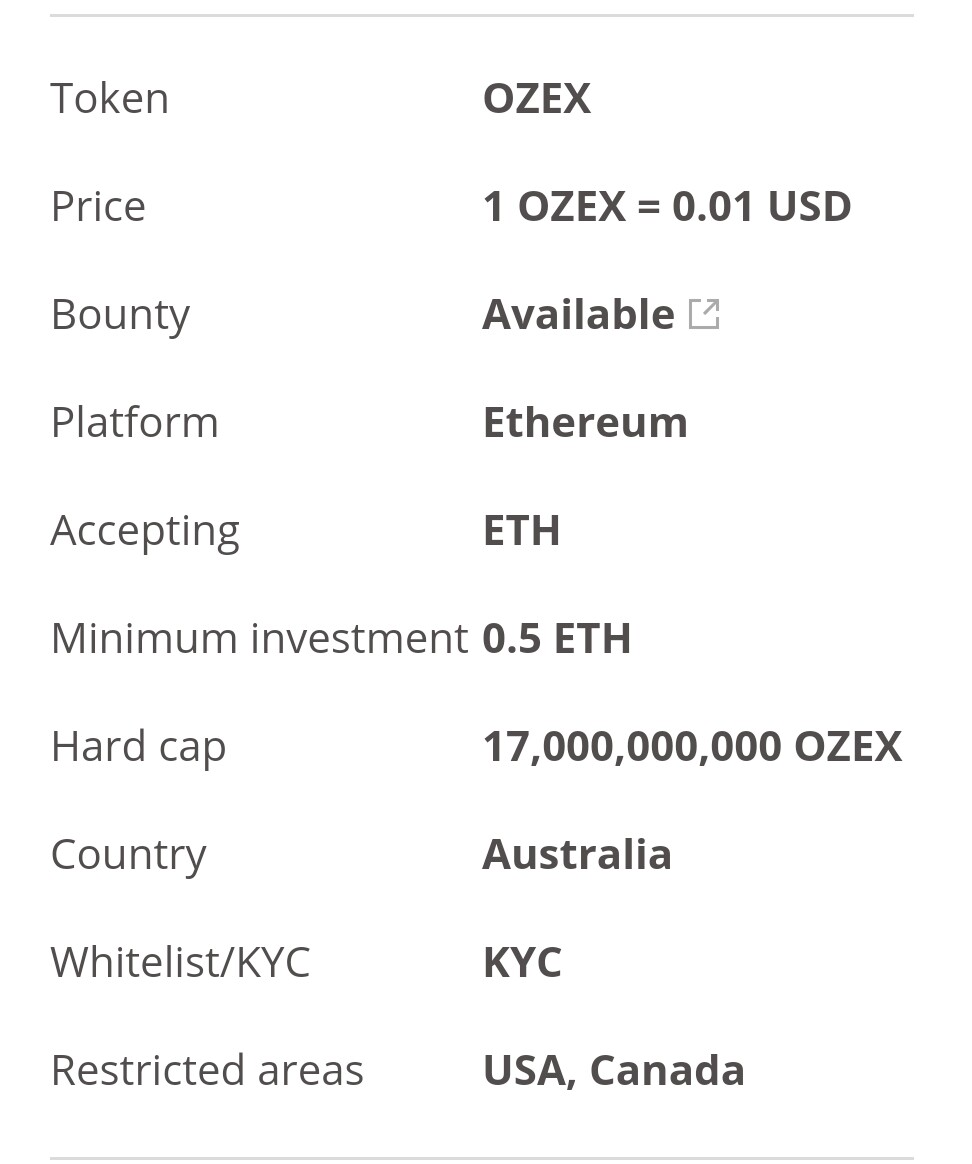This screenshot has width=972, height=1164.
Task: Click the Hard cap row label
Action: [x=138, y=746]
